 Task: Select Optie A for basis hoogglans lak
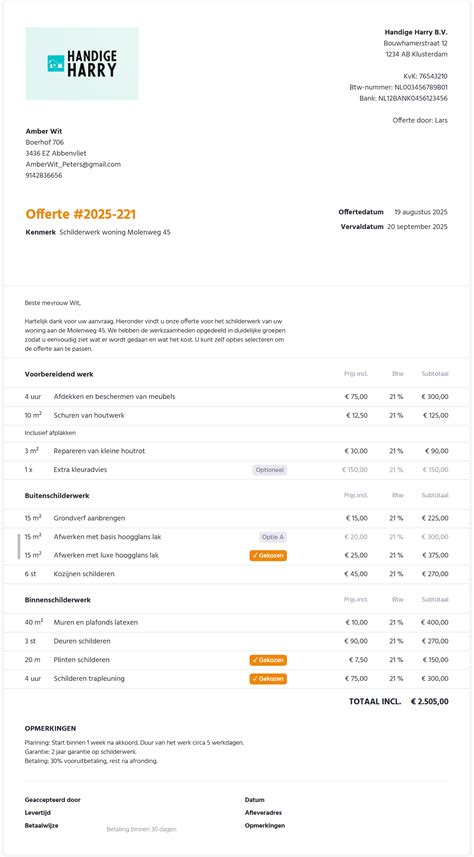tap(273, 537)
